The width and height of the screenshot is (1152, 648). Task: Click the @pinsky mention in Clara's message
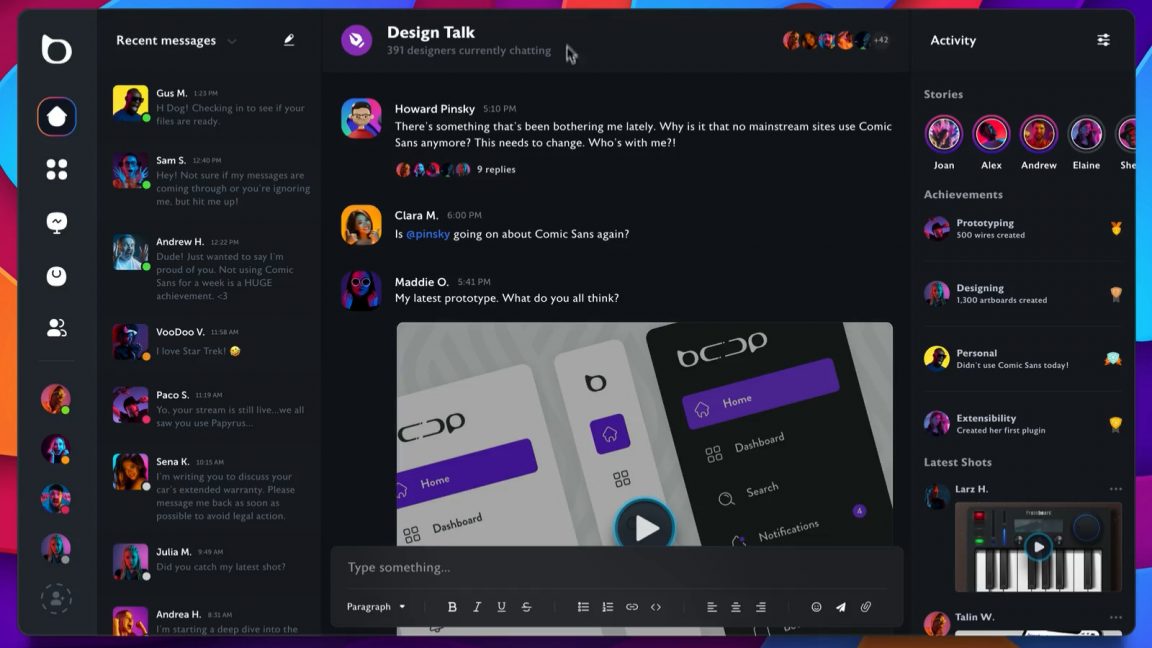point(430,232)
